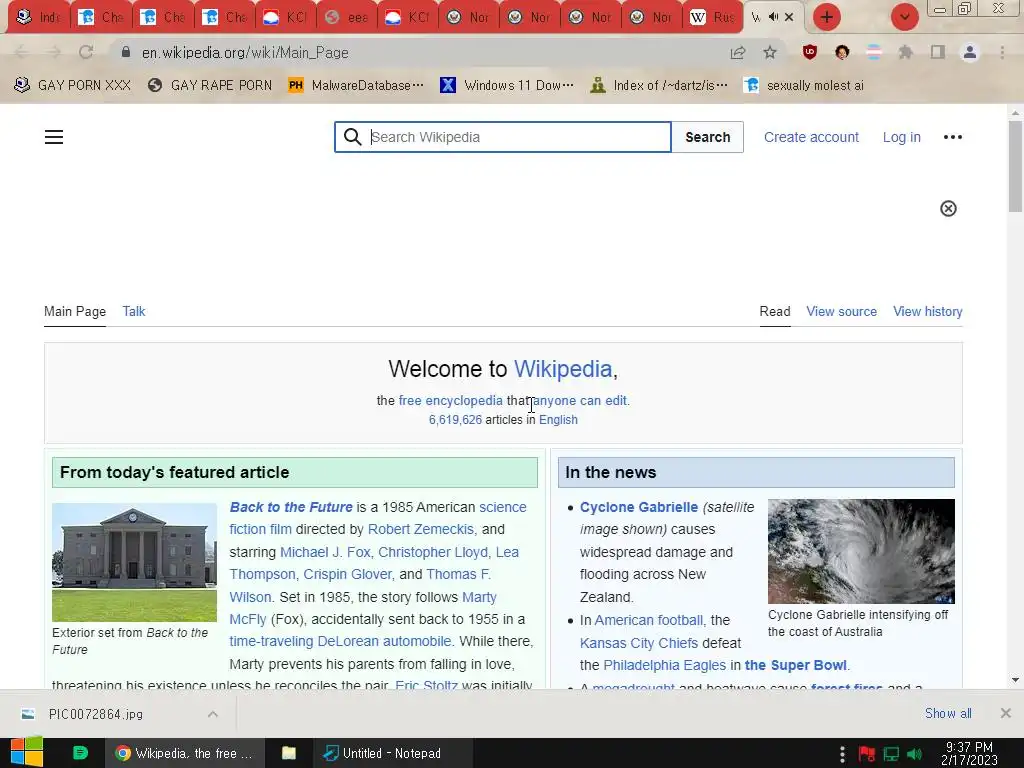Image resolution: width=1024 pixels, height=768 pixels.
Task: Click the Search button
Action: [x=707, y=137]
